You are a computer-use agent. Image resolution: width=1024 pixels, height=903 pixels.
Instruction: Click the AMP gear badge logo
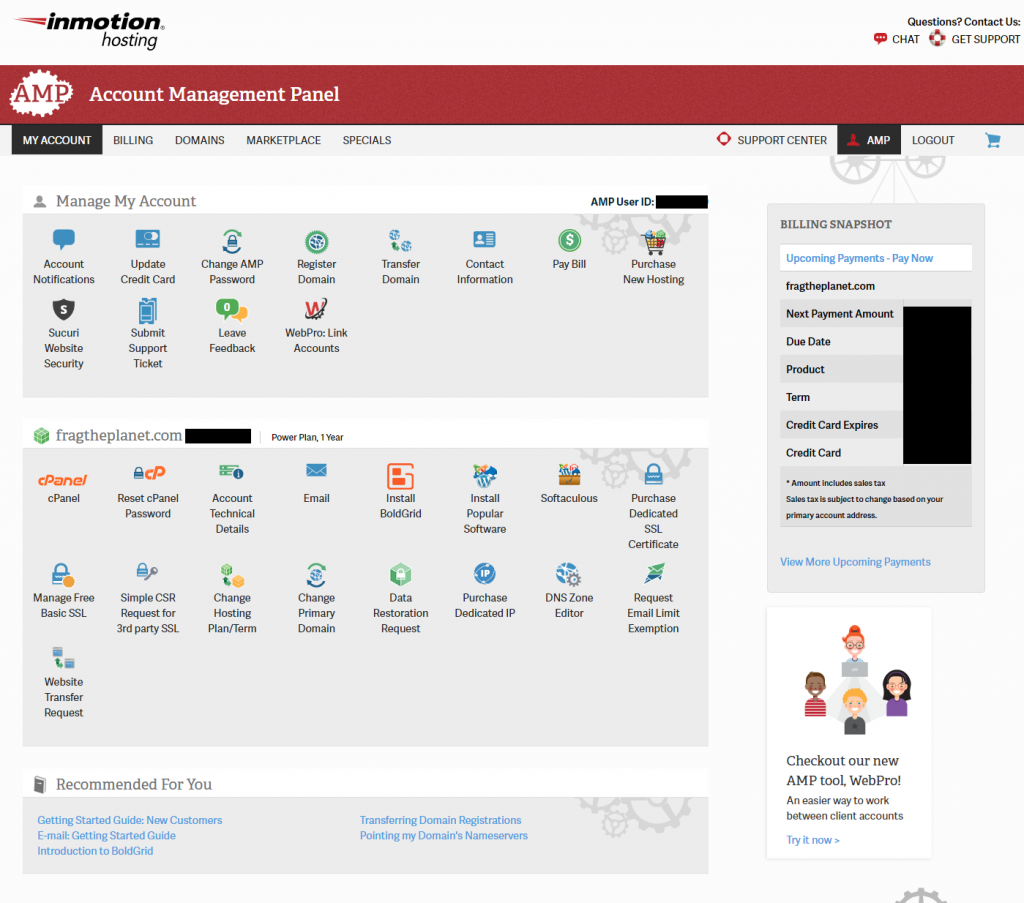point(40,93)
